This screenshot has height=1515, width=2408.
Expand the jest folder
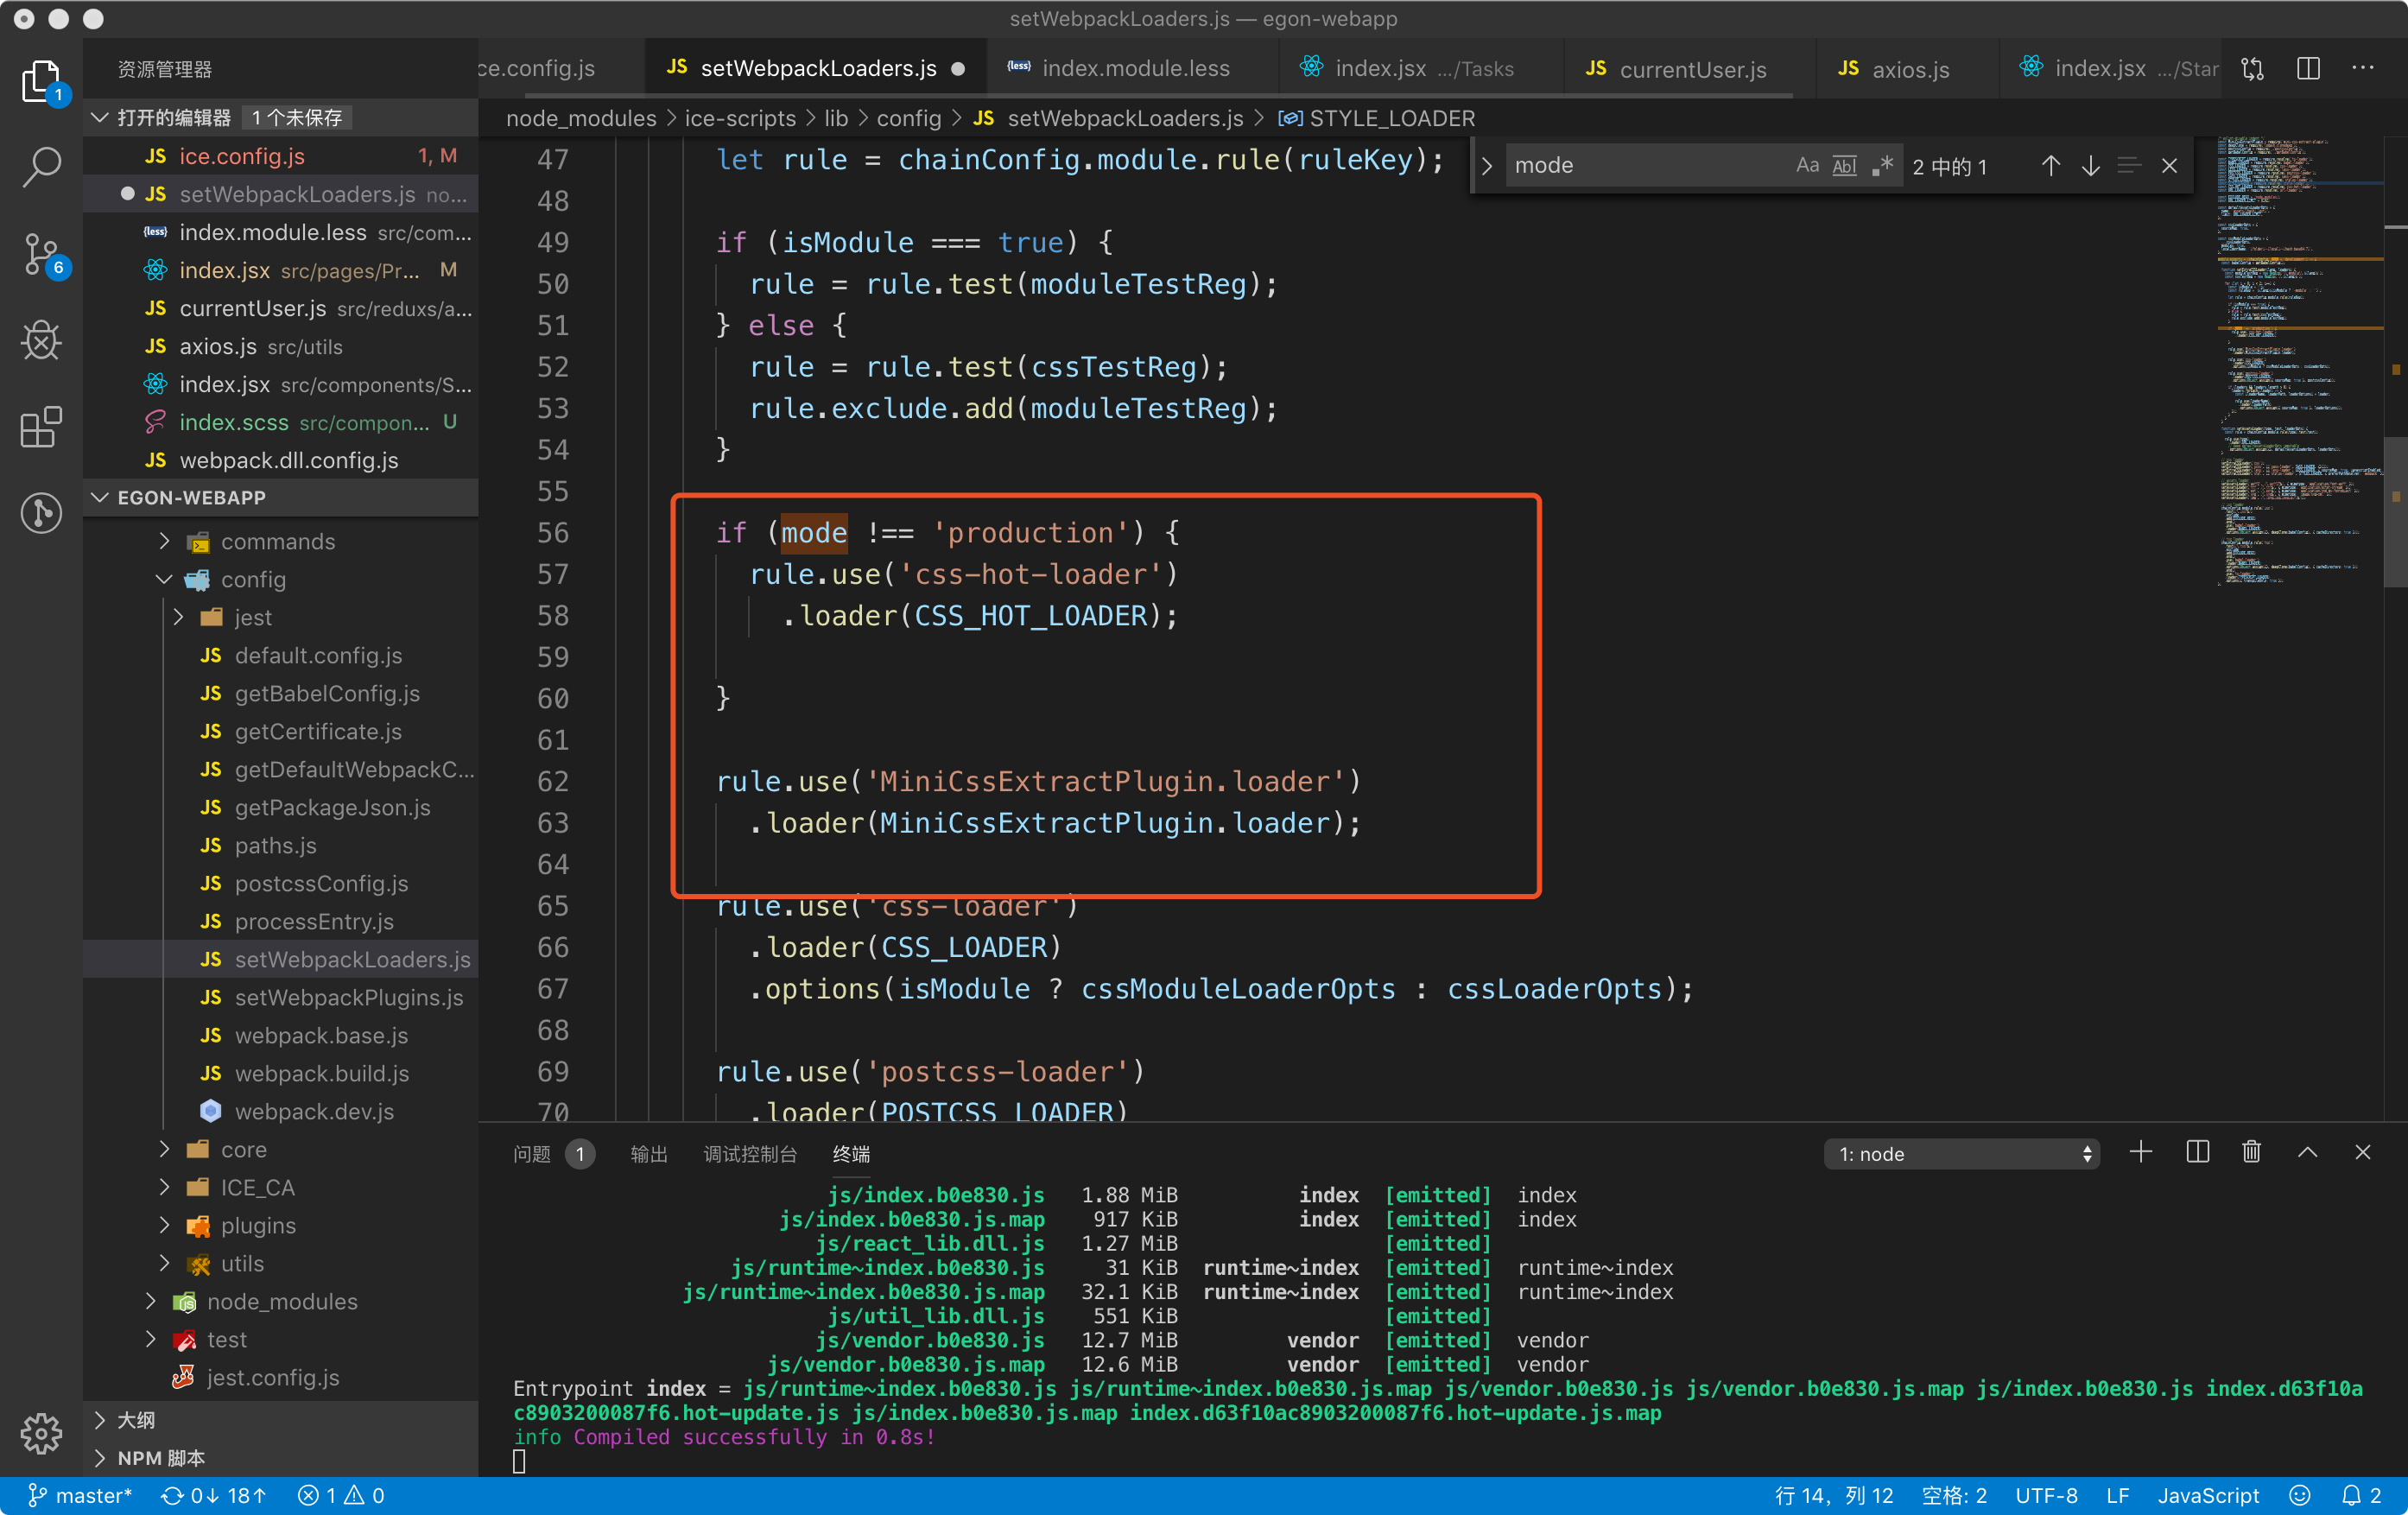pyautogui.click(x=179, y=617)
